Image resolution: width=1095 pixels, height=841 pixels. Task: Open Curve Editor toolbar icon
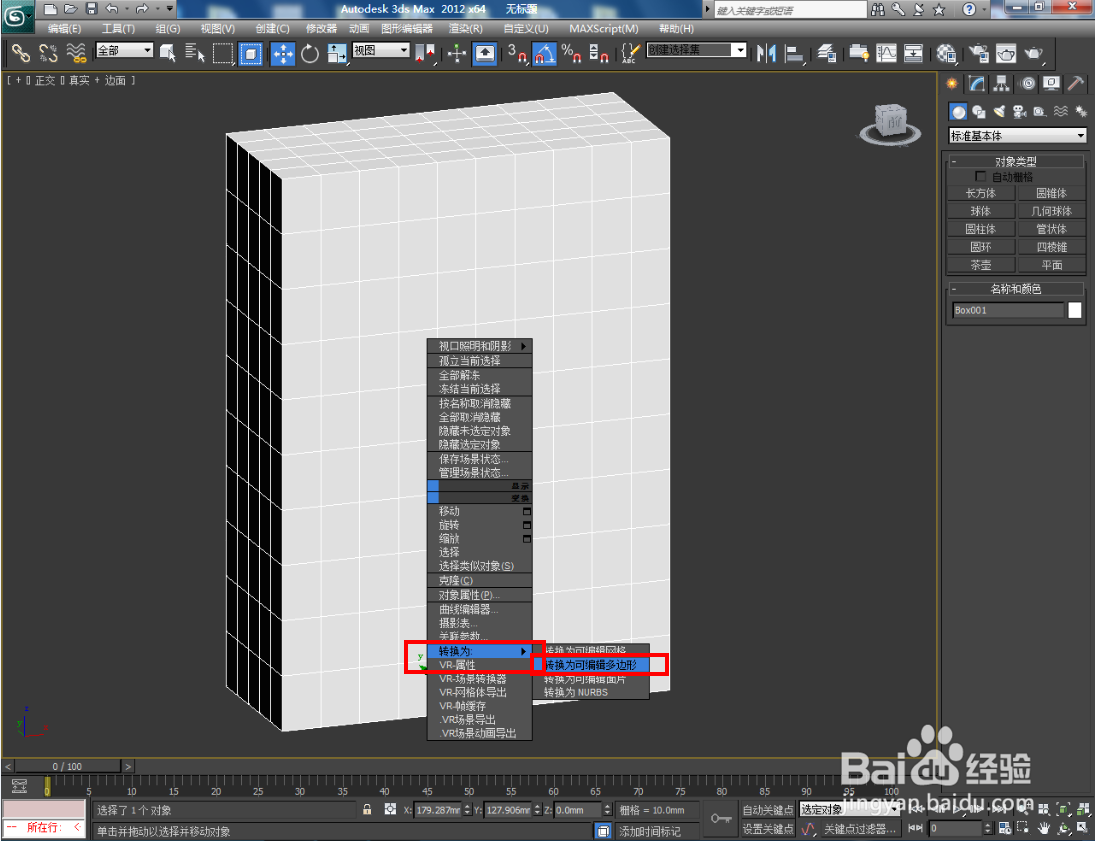click(x=886, y=53)
